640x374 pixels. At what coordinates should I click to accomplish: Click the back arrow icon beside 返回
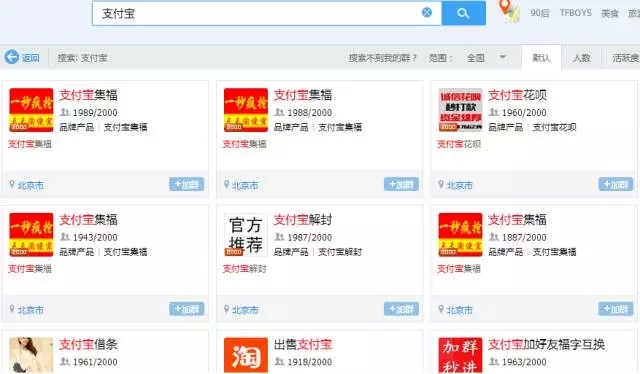(x=11, y=57)
